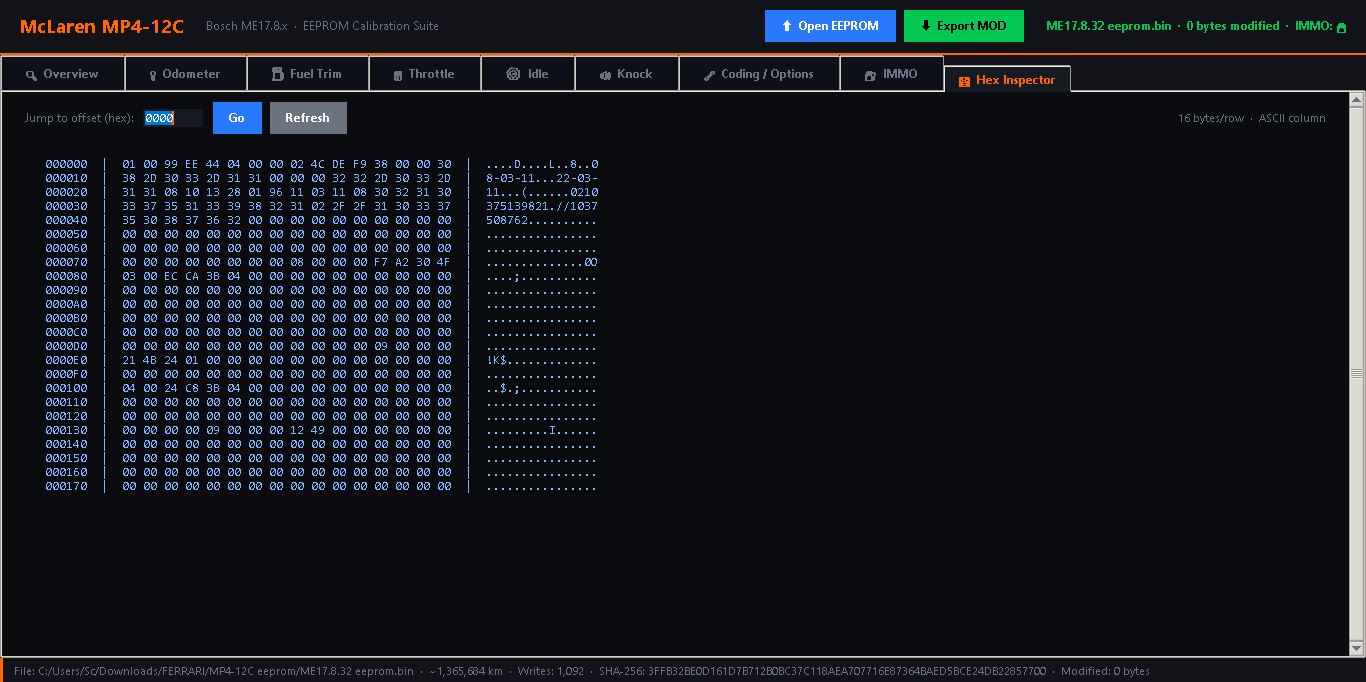Select the Hex Inspector tab

[x=1007, y=80]
